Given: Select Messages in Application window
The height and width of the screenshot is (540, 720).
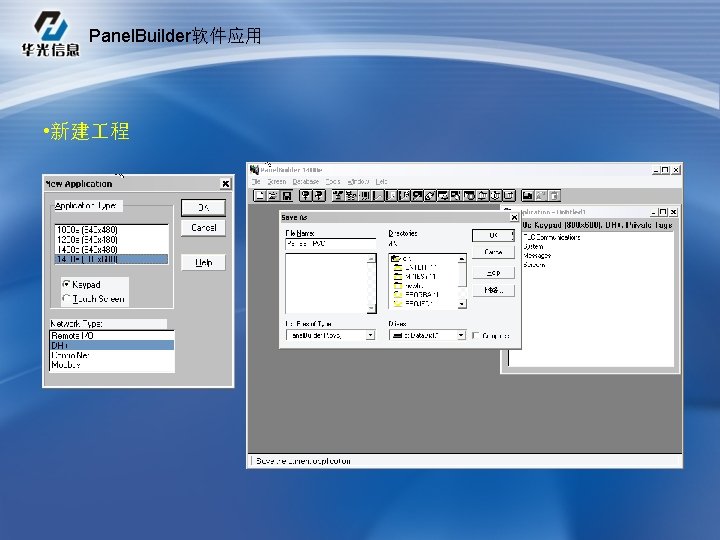Looking at the screenshot, I should coord(537,256).
